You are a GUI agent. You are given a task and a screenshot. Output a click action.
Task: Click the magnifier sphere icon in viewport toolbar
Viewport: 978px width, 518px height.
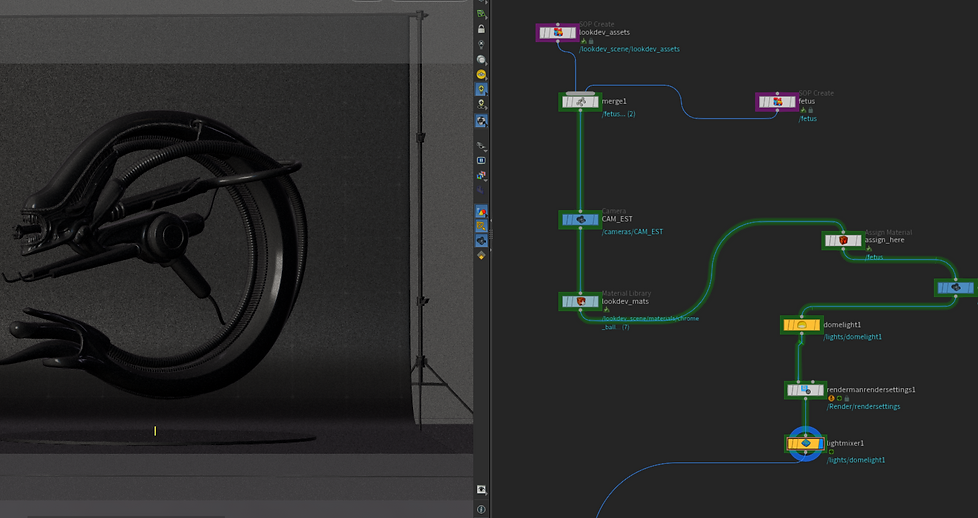[481, 59]
